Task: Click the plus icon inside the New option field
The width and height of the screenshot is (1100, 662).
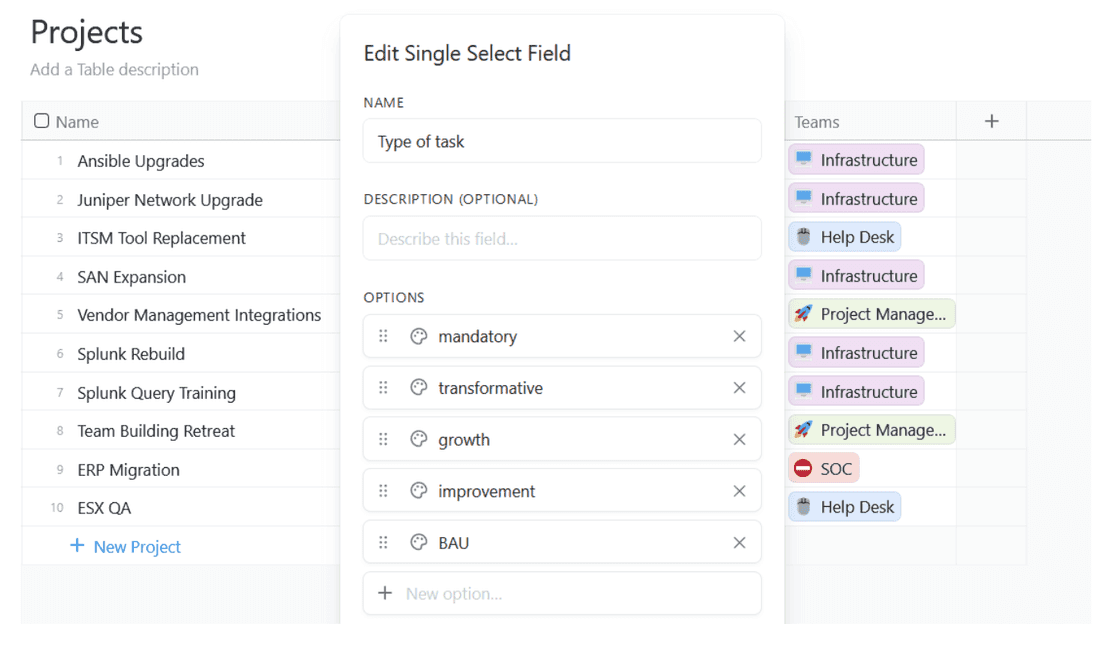Action: pos(385,593)
